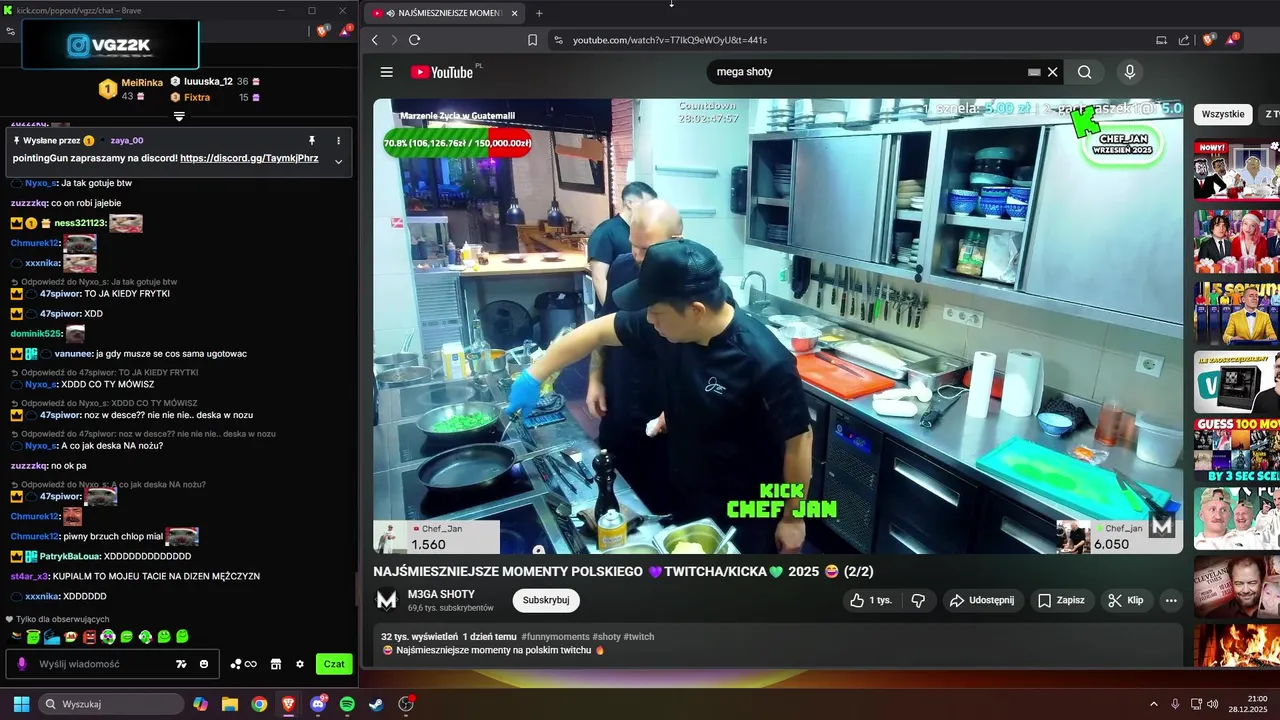The width and height of the screenshot is (1280, 720).
Task: Open the #twitch hashtag link
Action: click(x=638, y=637)
